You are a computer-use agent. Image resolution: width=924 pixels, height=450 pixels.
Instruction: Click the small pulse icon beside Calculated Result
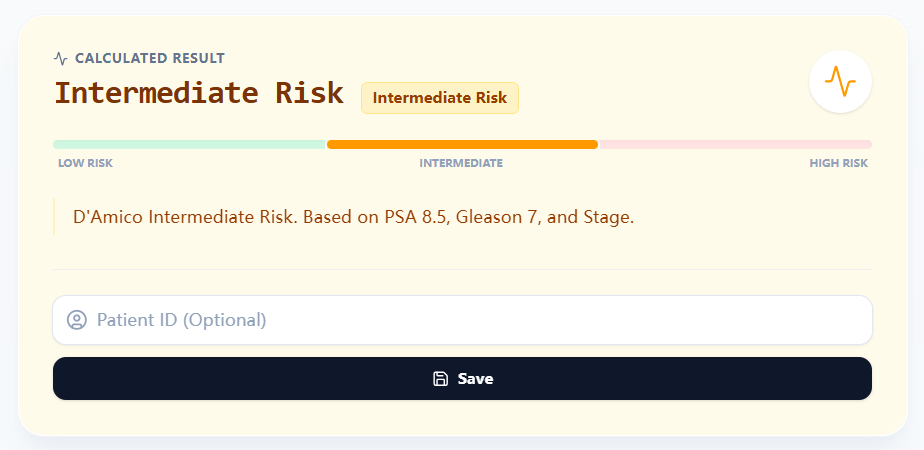tap(61, 58)
